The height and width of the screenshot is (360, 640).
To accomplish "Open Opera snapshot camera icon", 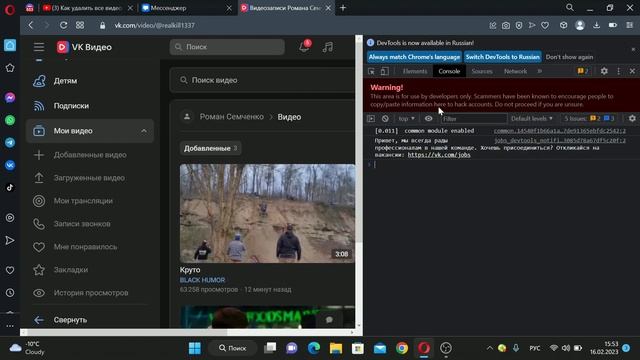I will 506,25.
